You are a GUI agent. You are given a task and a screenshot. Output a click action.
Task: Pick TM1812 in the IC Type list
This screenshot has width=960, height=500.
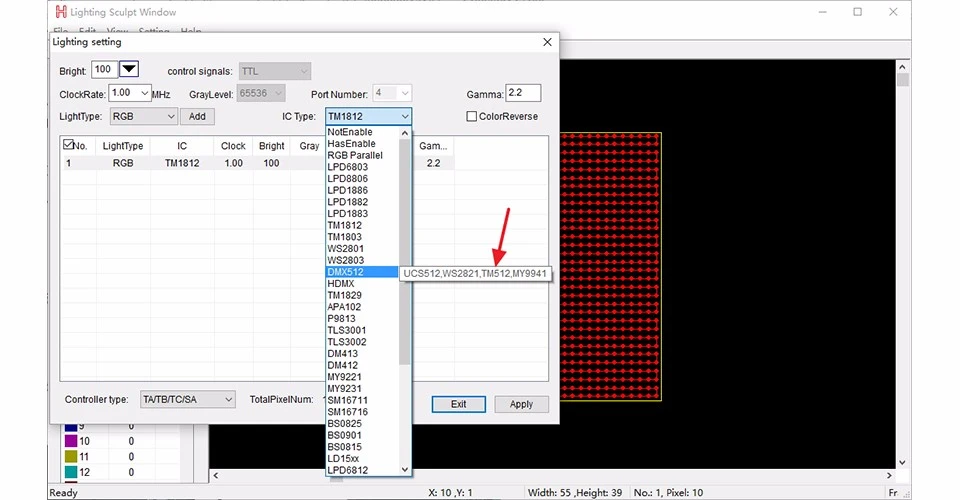(362, 225)
